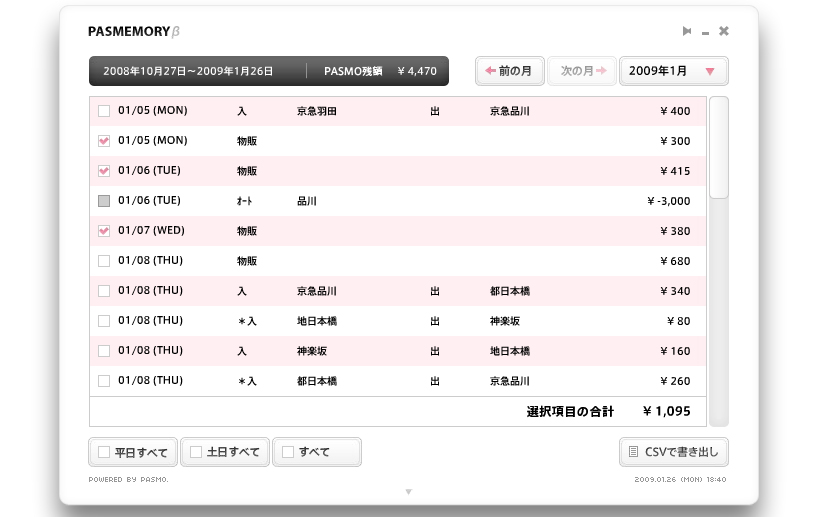Click the 神楽坂 exit station on ¥80 row
817x517 pixels.
(x=505, y=321)
